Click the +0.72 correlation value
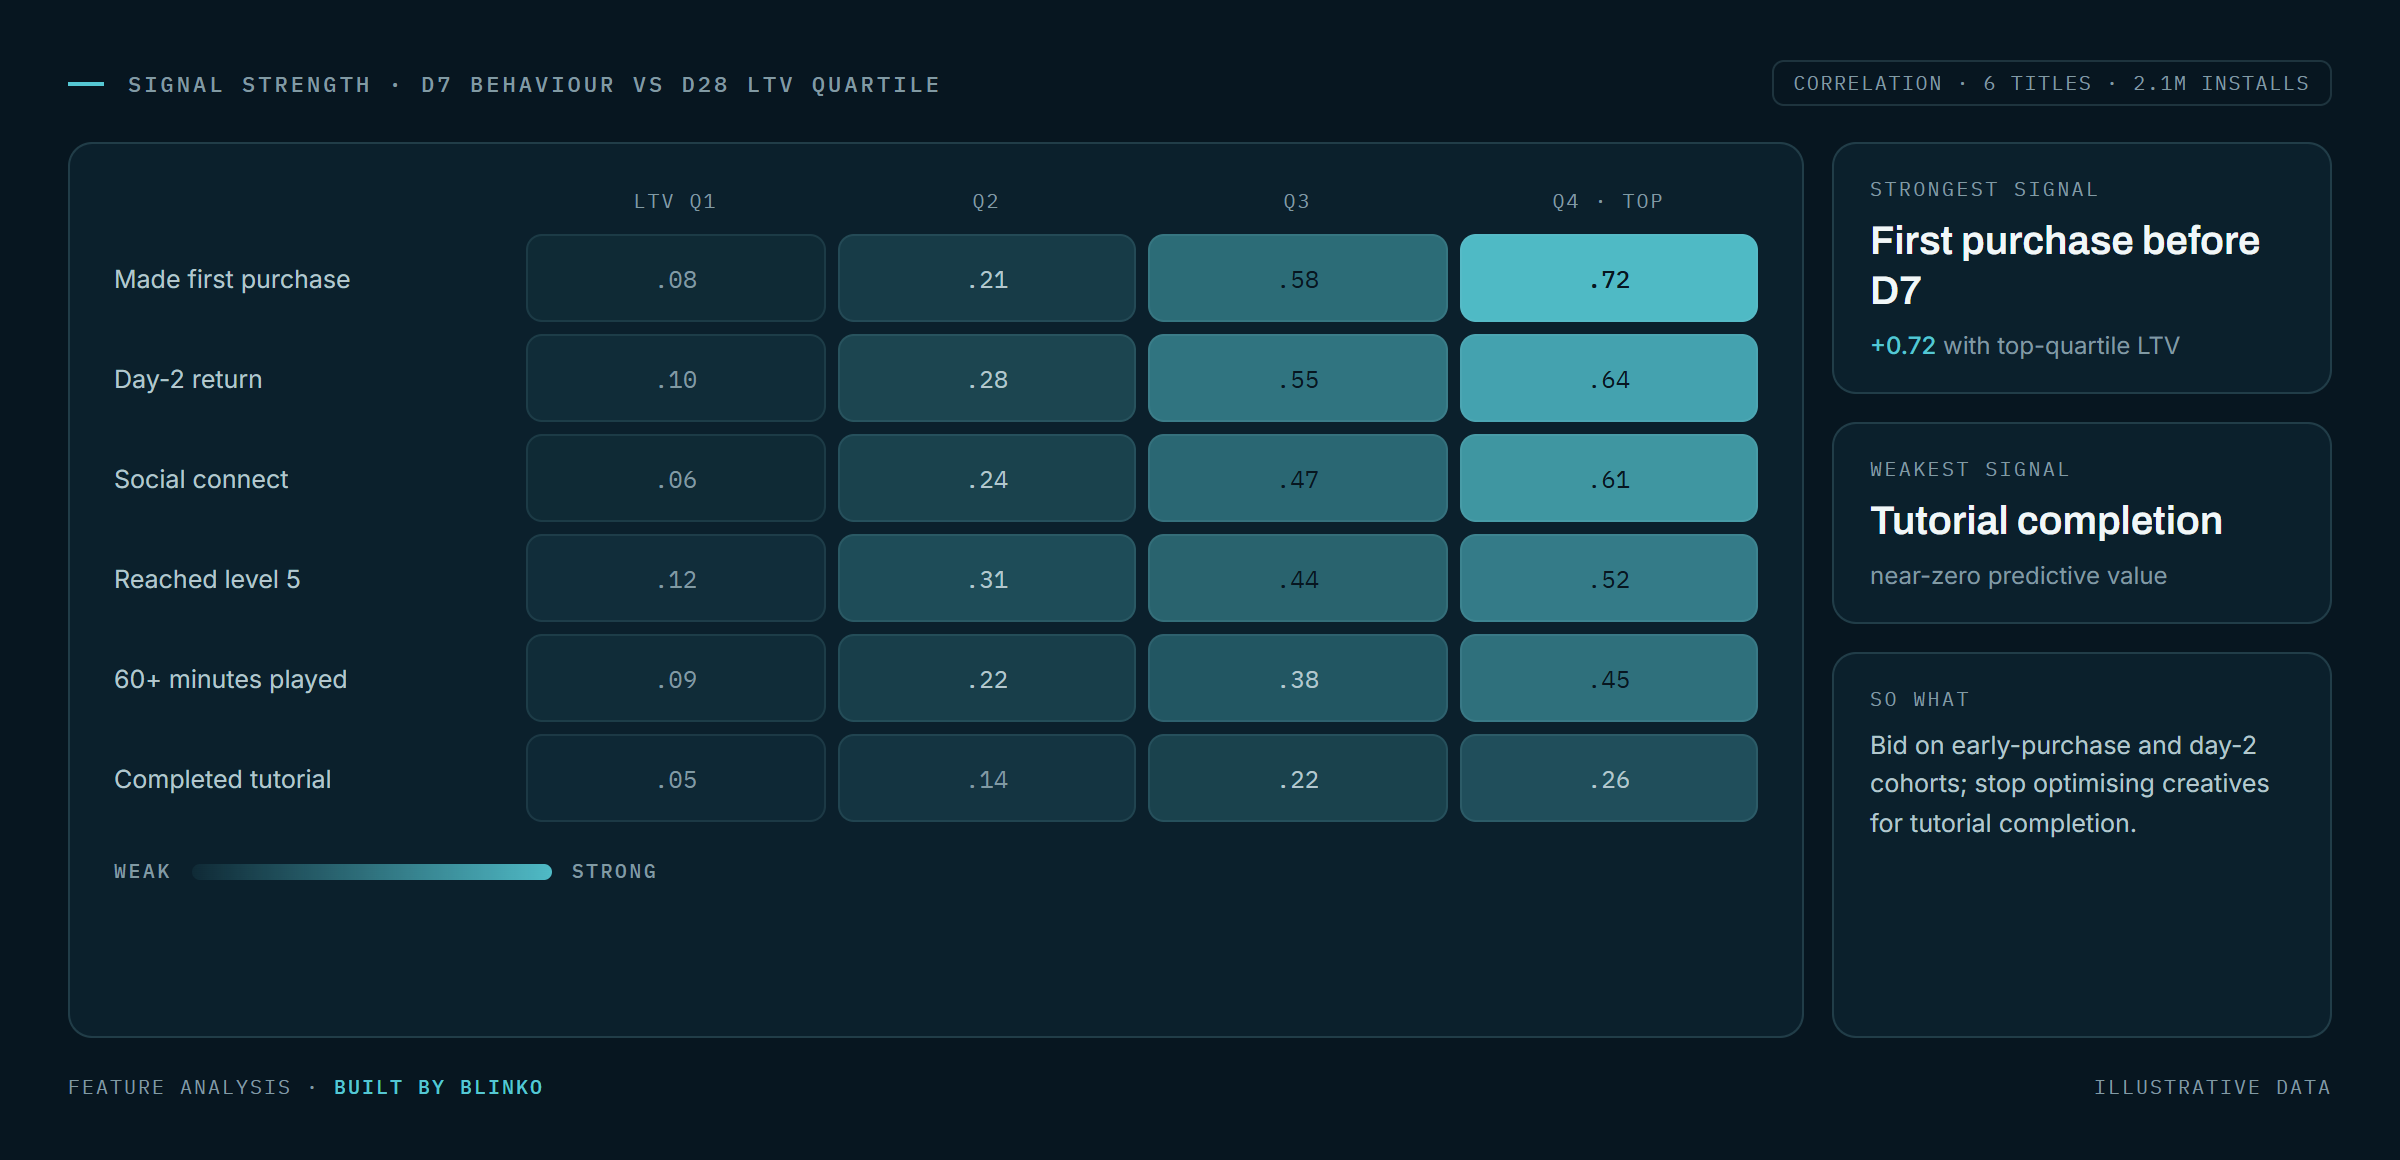The height and width of the screenshot is (1160, 2400). tap(1903, 346)
